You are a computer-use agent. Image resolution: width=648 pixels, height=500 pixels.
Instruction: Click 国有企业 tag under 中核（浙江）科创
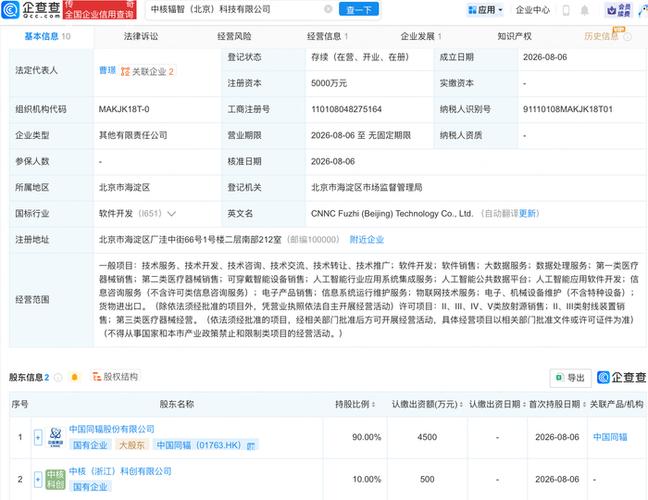click(x=90, y=487)
